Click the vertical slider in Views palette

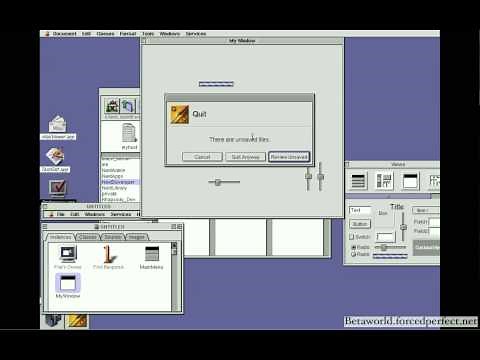(x=403, y=227)
